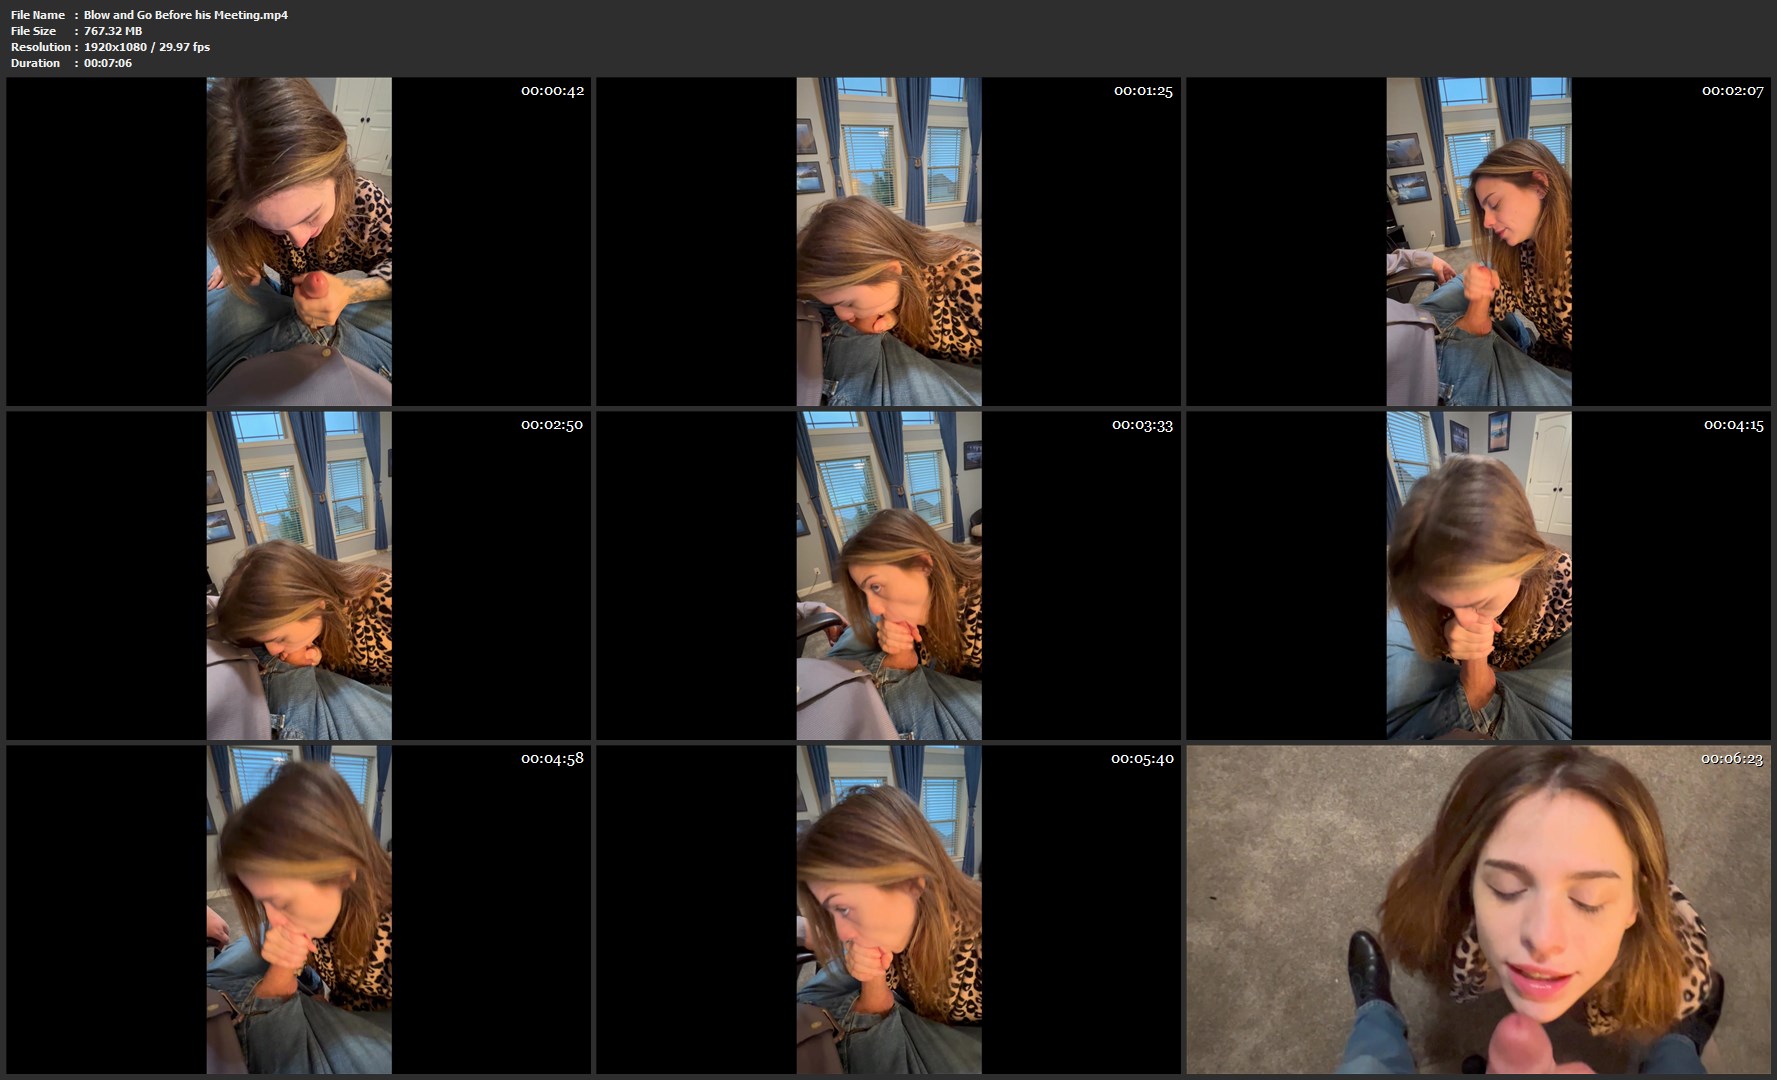Click the Duration label in header

[35, 63]
